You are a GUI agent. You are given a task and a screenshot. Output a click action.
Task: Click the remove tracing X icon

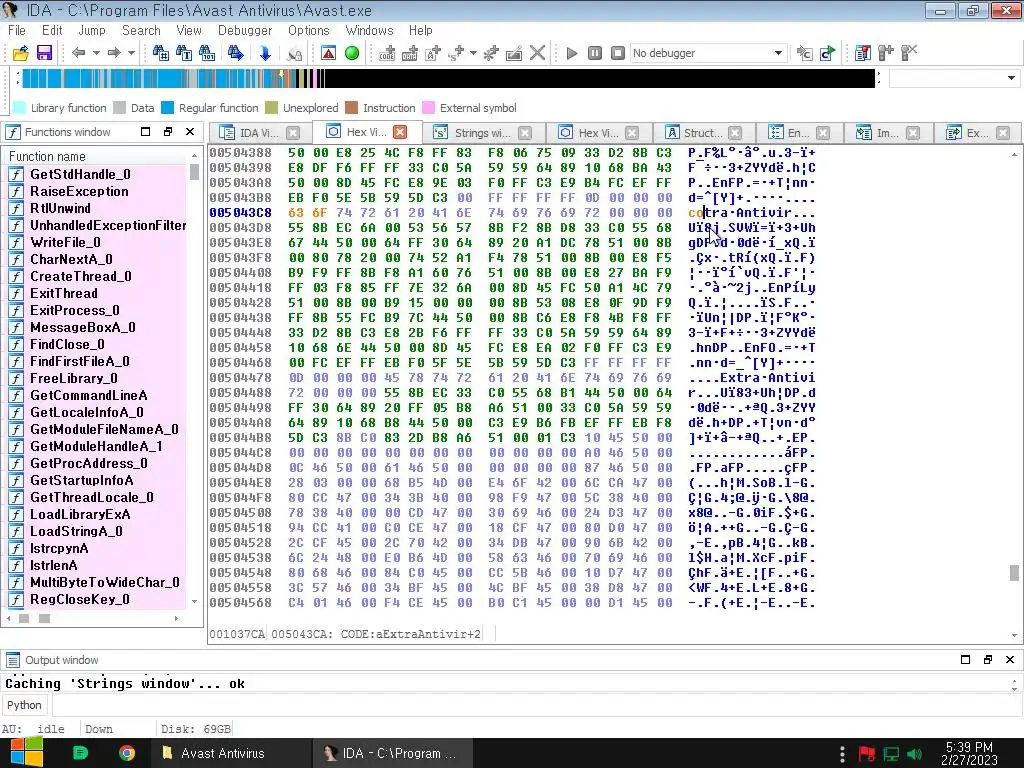click(909, 53)
